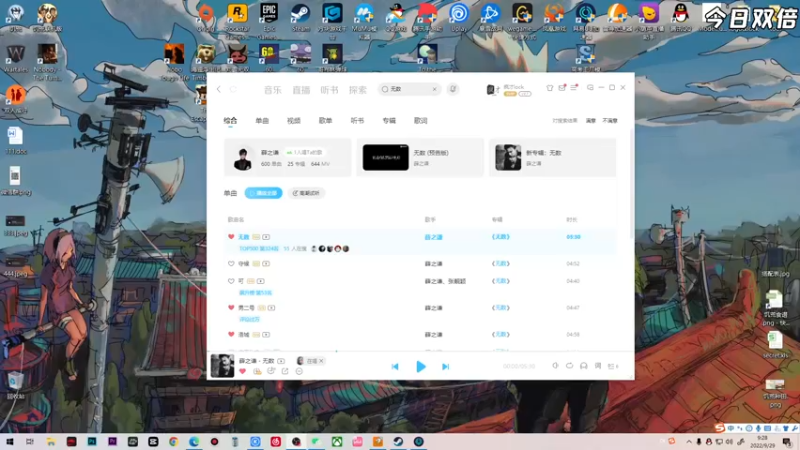Open Chrome from the taskbar
The width and height of the screenshot is (800, 450).
click(x=173, y=441)
